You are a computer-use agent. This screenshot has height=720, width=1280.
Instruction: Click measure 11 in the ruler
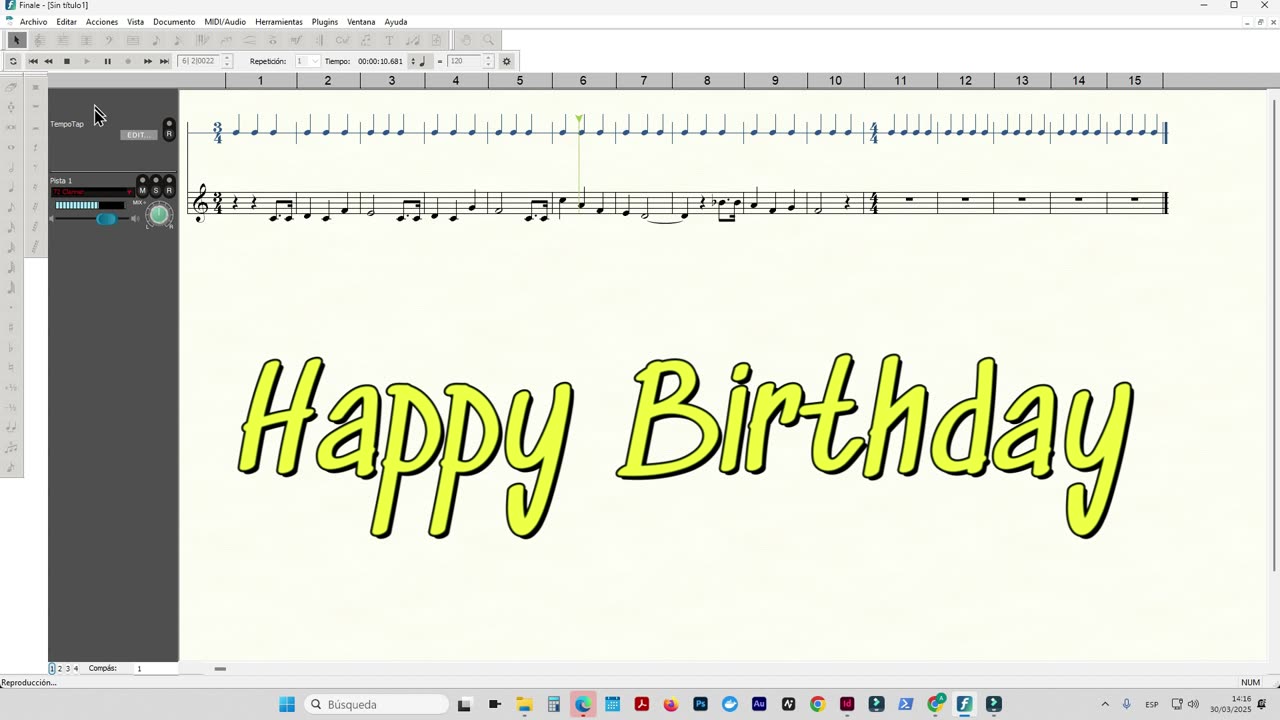tap(900, 80)
